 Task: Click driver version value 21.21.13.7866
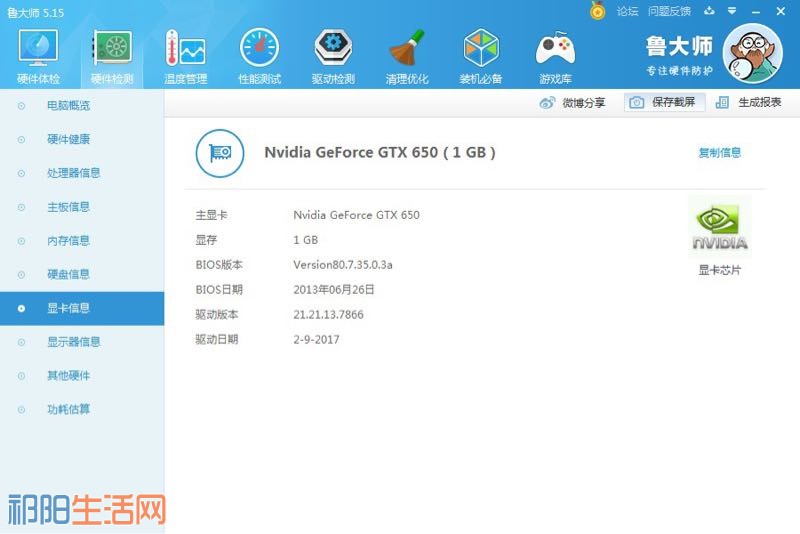[329, 315]
